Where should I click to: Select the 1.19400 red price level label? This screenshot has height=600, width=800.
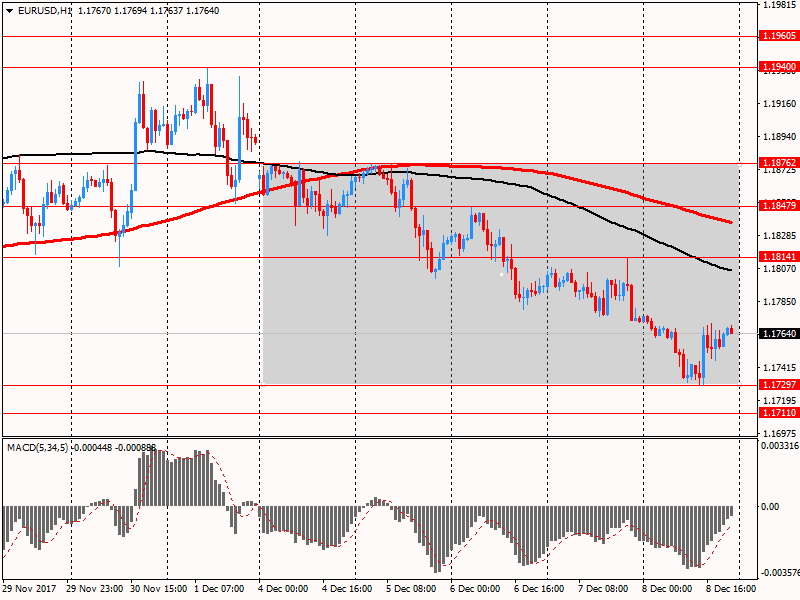click(x=779, y=67)
